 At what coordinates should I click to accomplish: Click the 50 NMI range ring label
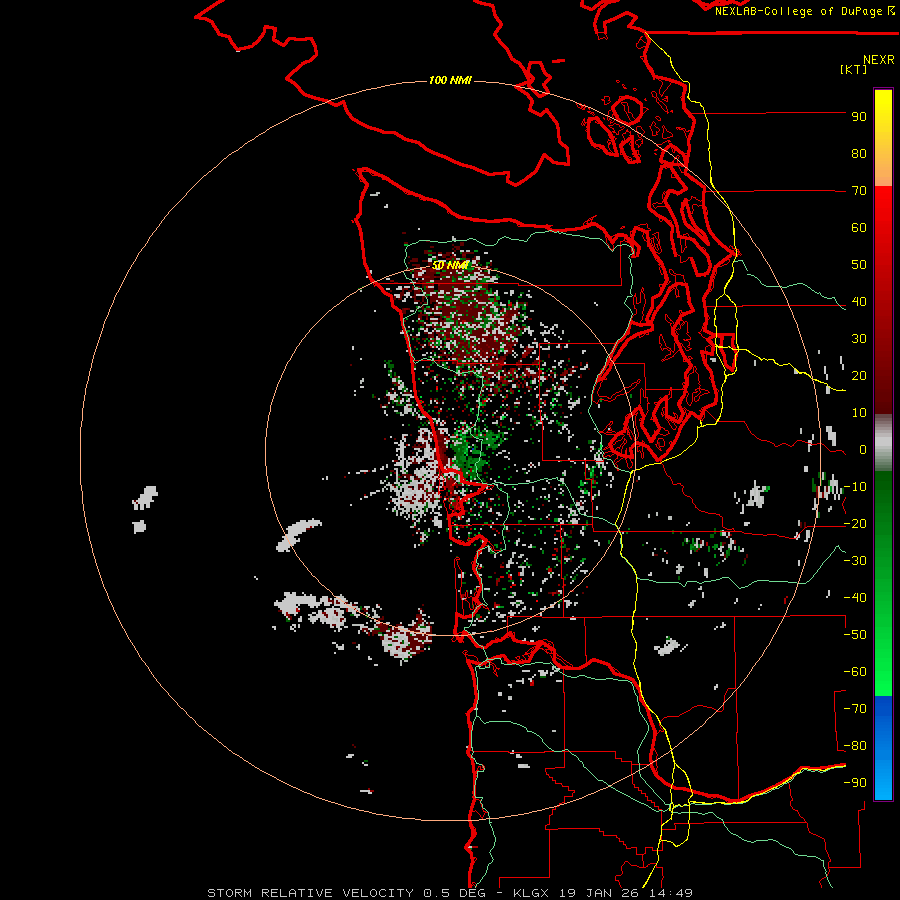click(451, 265)
